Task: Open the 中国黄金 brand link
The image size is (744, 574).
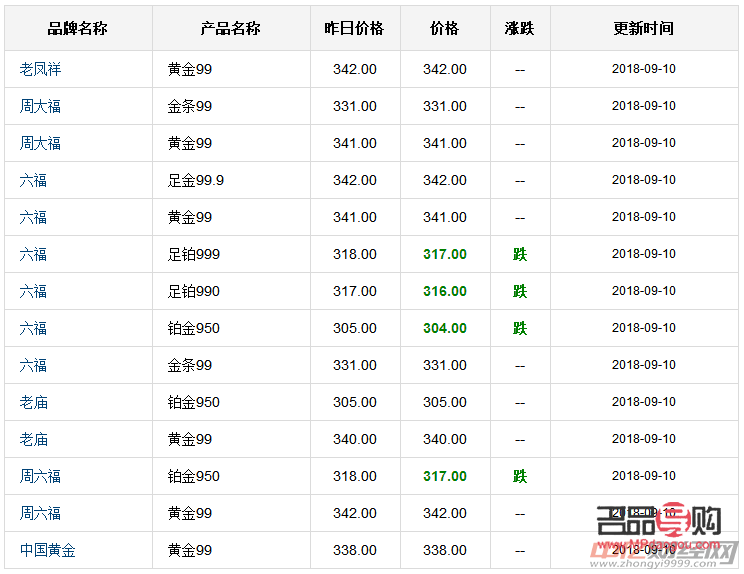Action: click(47, 550)
